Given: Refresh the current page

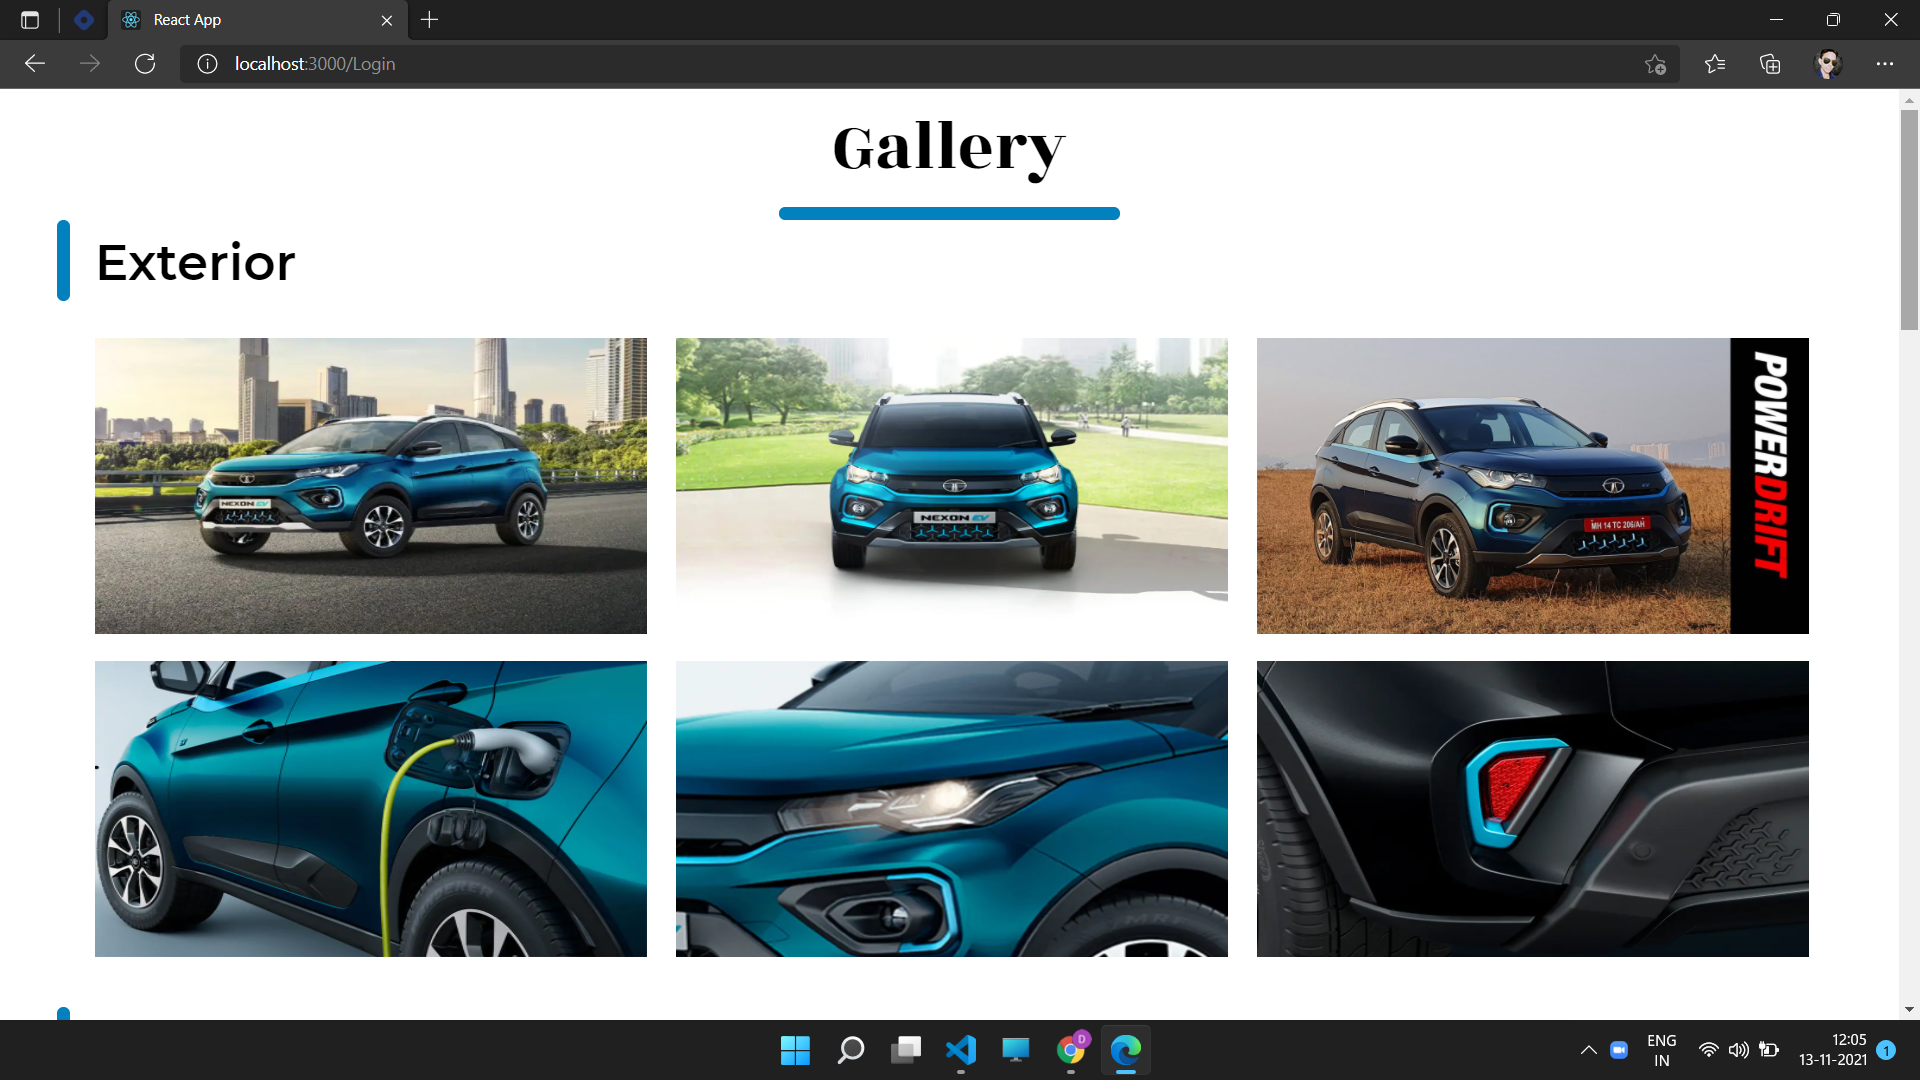Looking at the screenshot, I should tap(145, 64).
